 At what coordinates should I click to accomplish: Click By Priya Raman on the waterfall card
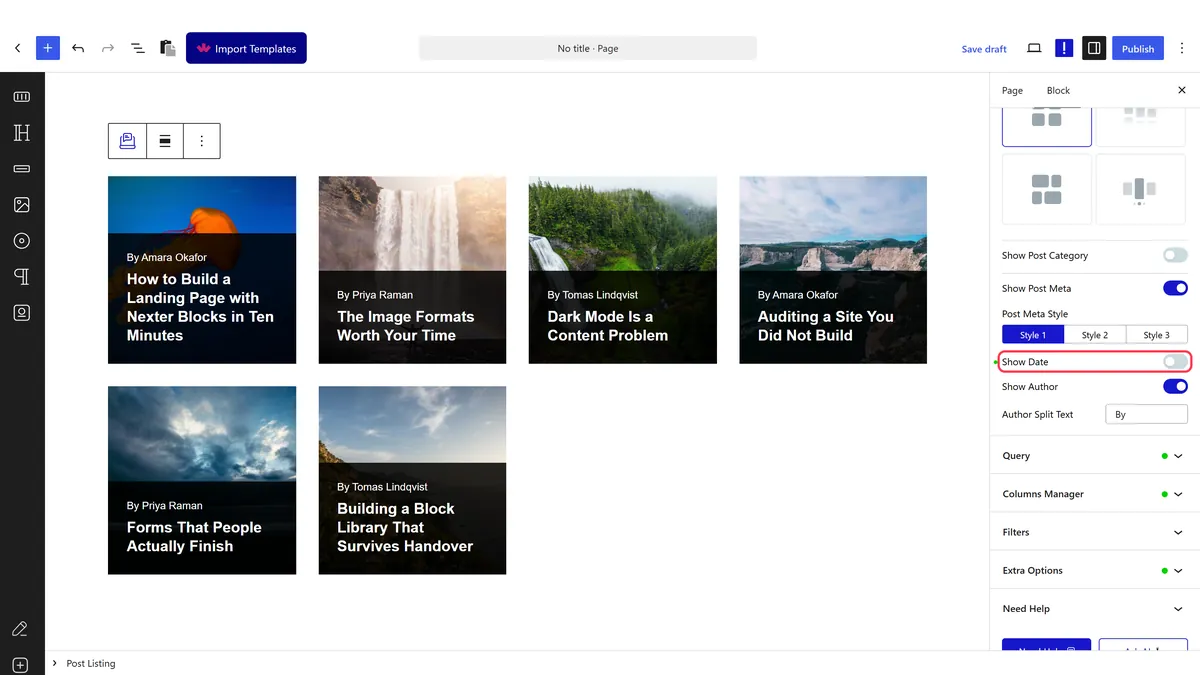[375, 295]
